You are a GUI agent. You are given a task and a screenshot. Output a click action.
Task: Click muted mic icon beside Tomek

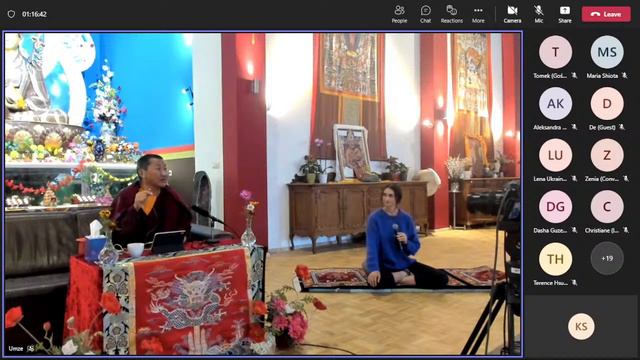click(574, 76)
